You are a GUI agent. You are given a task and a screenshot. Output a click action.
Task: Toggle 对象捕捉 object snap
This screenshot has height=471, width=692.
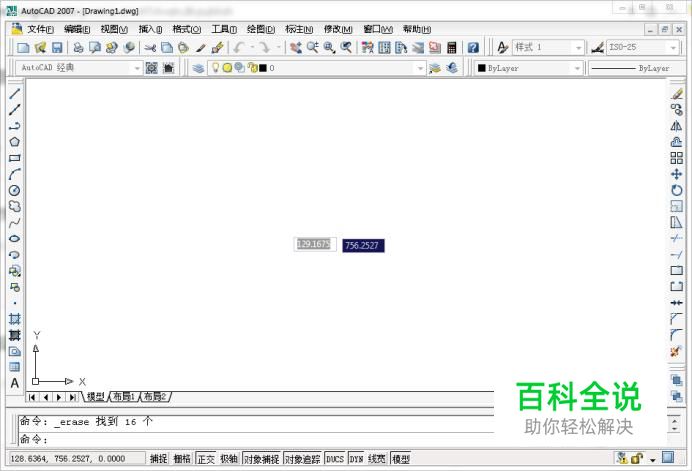[x=262, y=459]
